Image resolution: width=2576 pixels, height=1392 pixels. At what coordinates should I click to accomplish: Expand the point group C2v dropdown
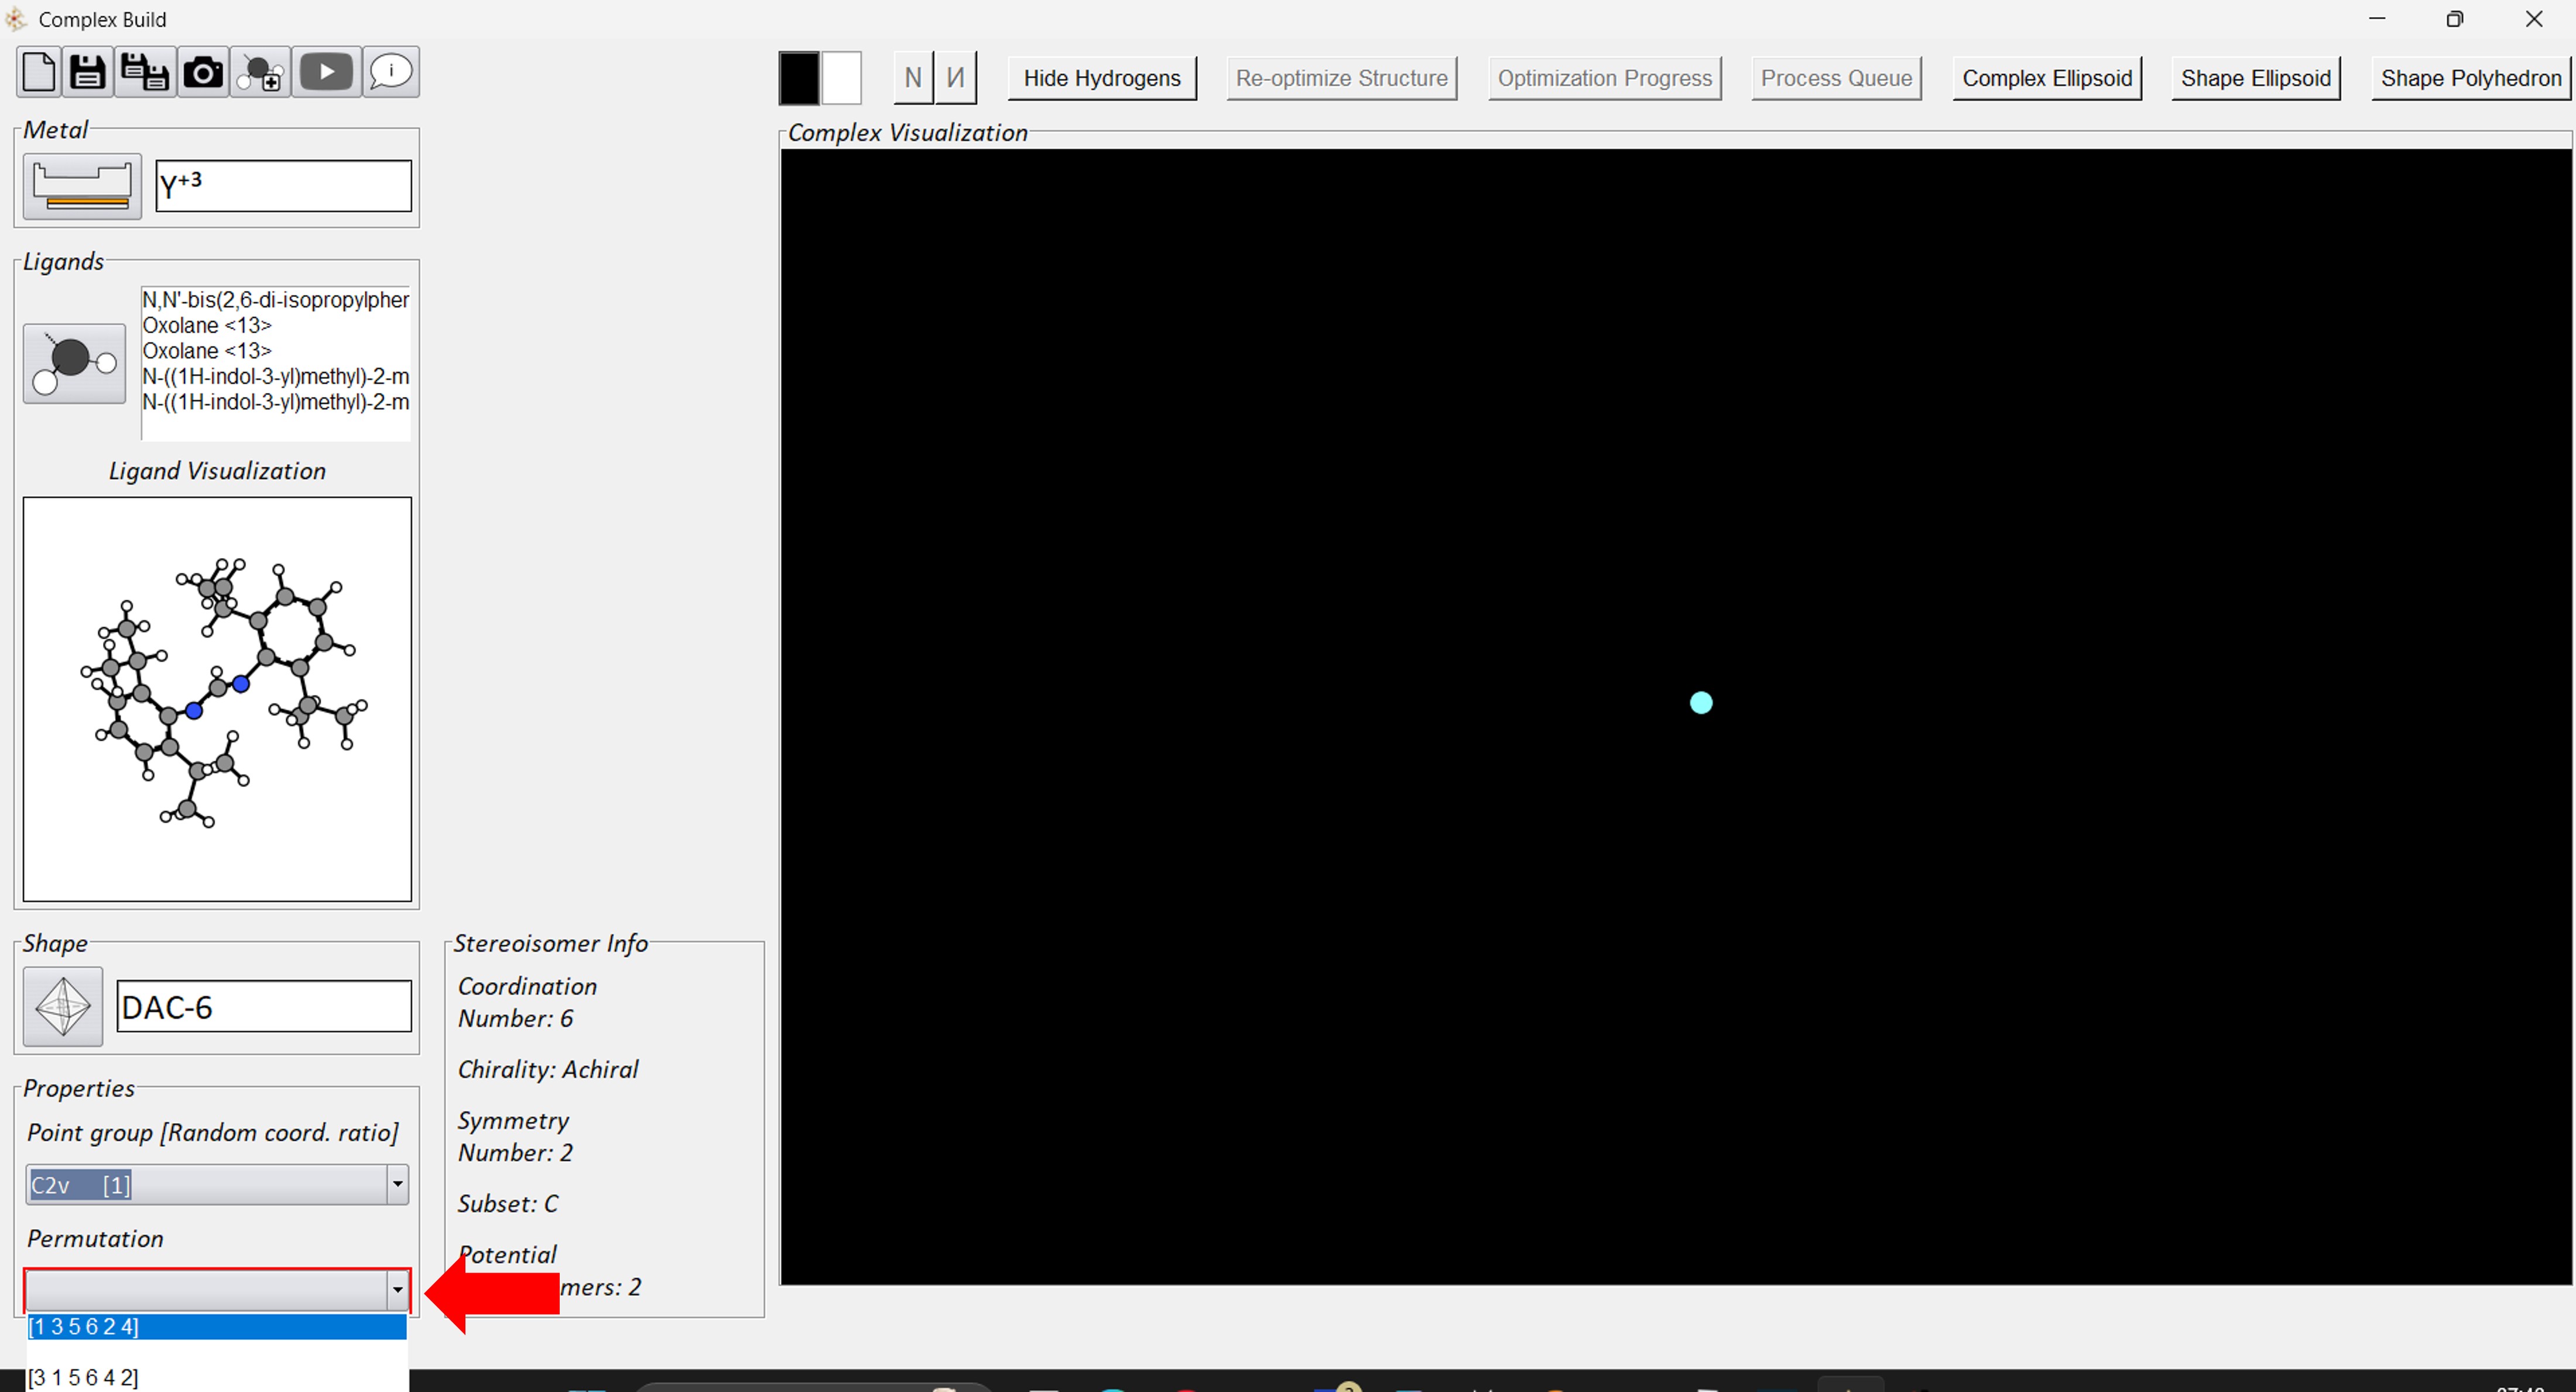coord(397,1185)
